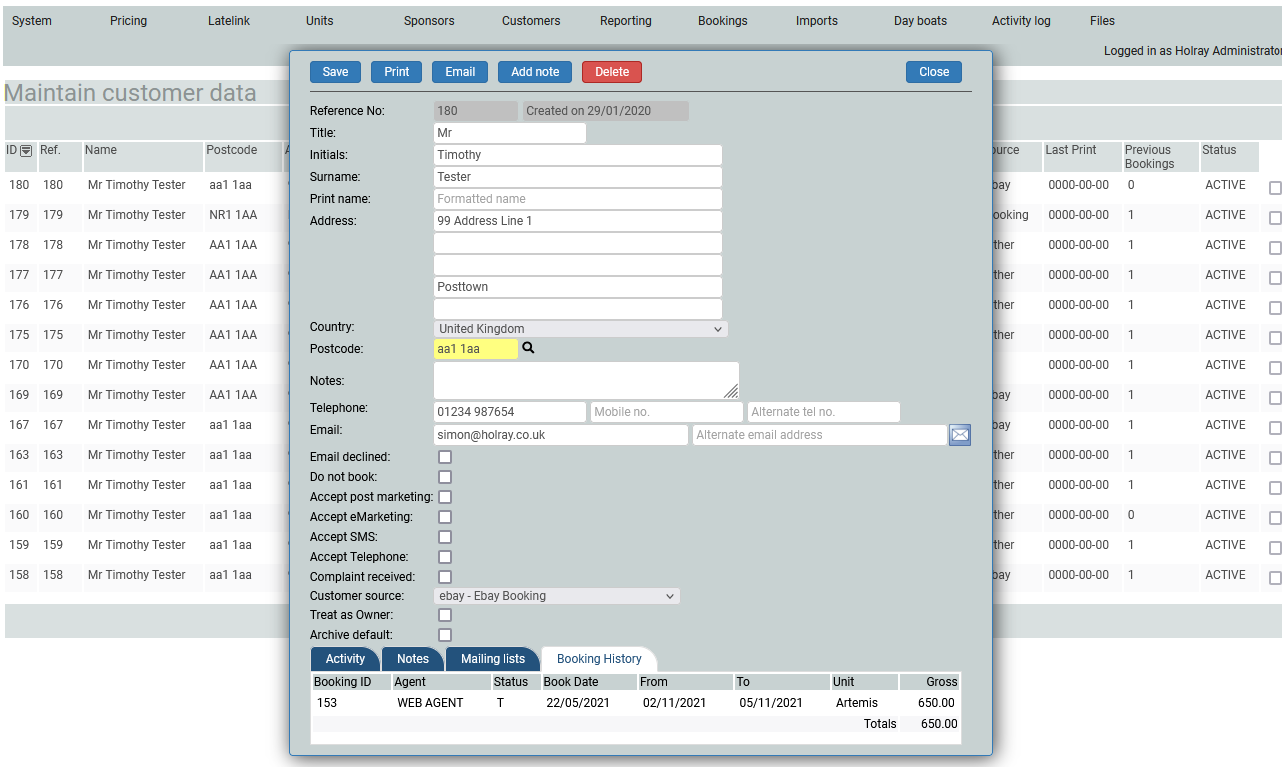The width and height of the screenshot is (1282, 767).
Task: Open the Bookings menu
Action: [x=722, y=21]
